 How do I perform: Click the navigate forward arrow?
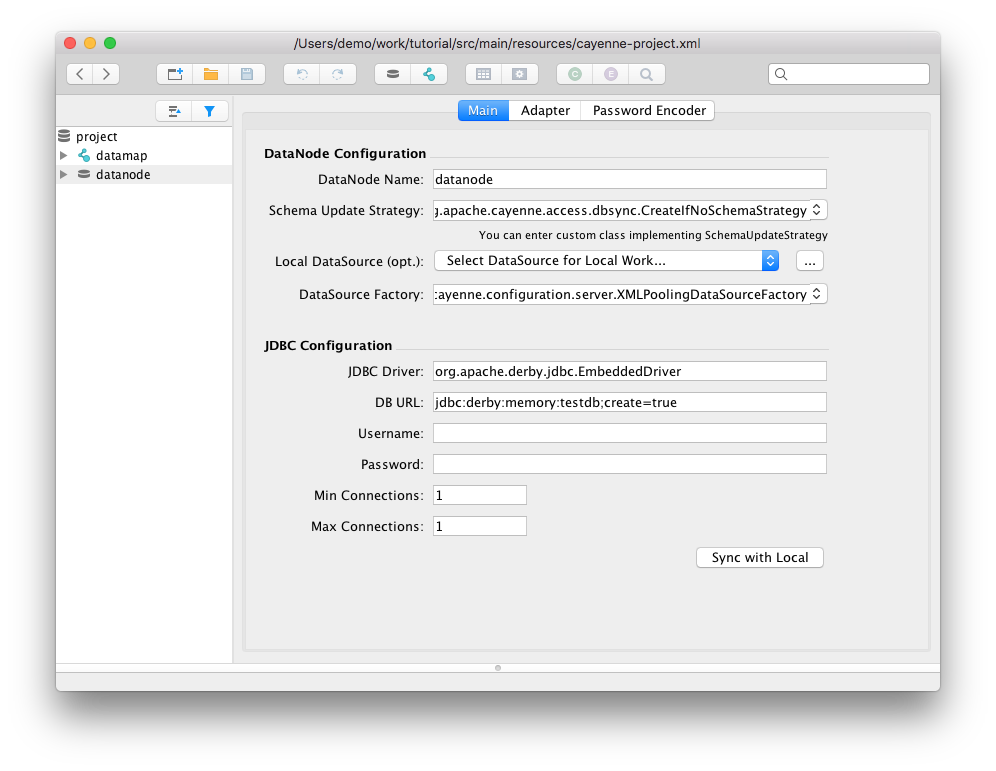point(105,74)
